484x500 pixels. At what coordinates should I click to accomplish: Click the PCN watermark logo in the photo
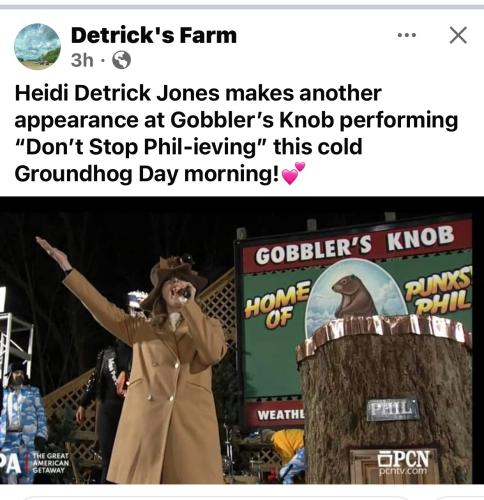click(x=404, y=462)
